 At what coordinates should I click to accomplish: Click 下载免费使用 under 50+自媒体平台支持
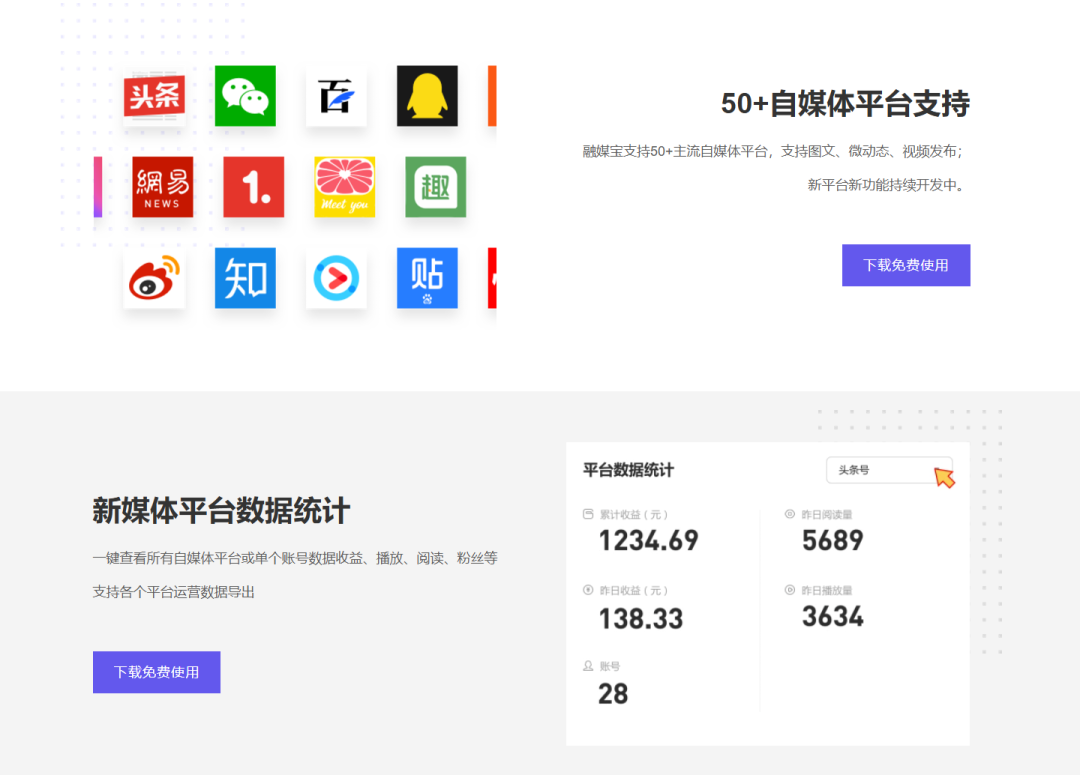pyautogui.click(x=906, y=265)
